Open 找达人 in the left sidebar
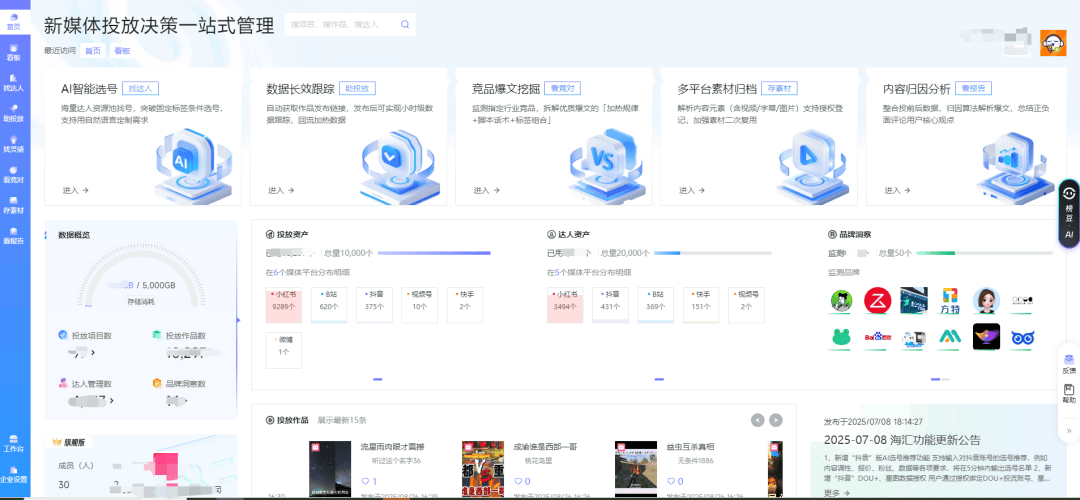Image resolution: width=1080 pixels, height=500 pixels. pos(13,83)
